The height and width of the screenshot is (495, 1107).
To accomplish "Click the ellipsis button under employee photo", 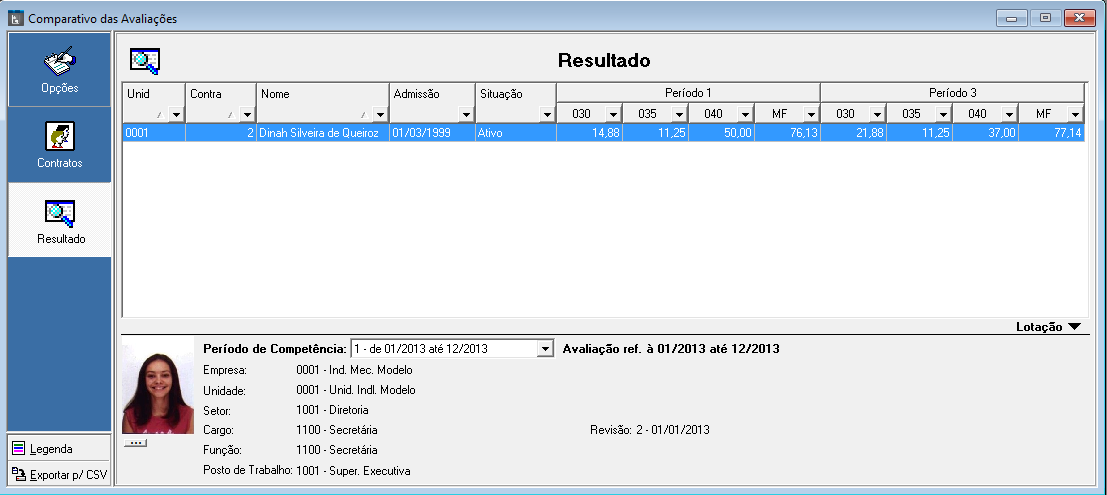I will click(136, 442).
